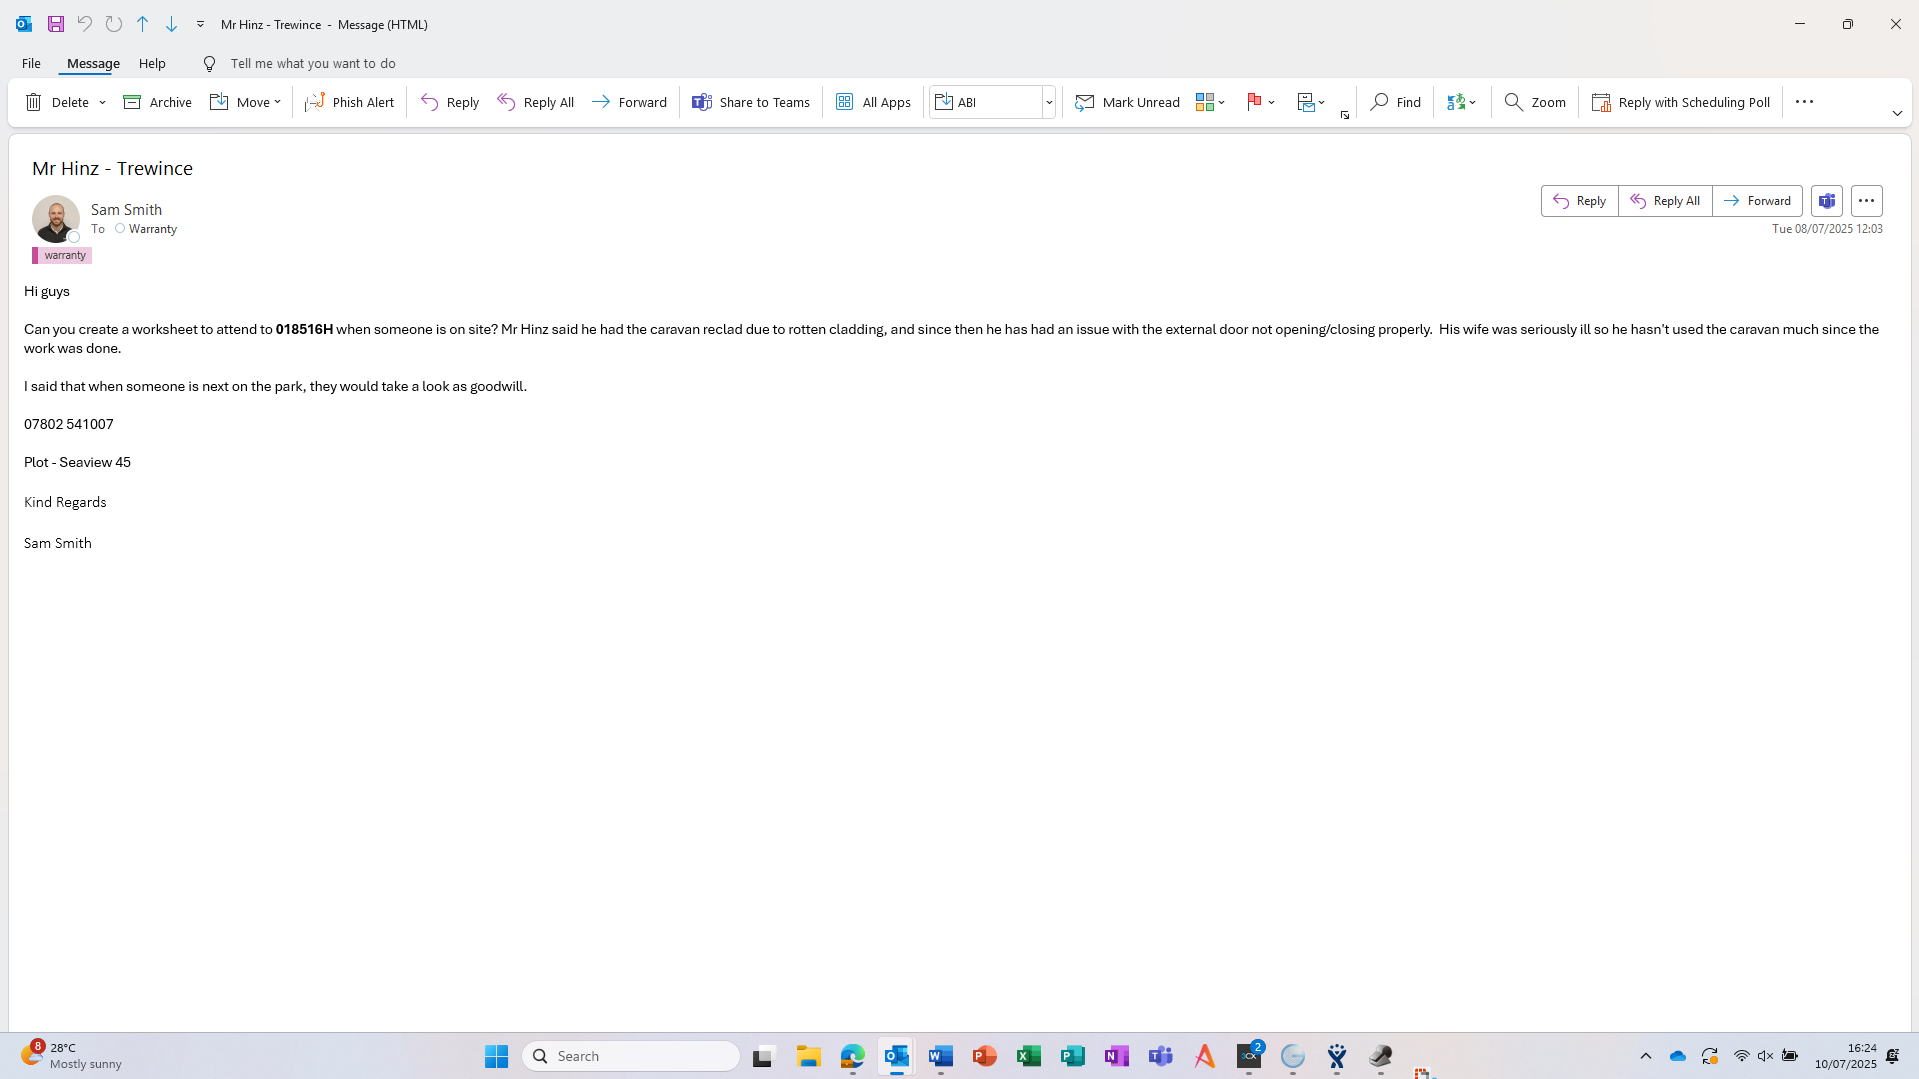The image size is (1919, 1079).
Task: Click the muted volume icon in the tray
Action: click(1765, 1056)
